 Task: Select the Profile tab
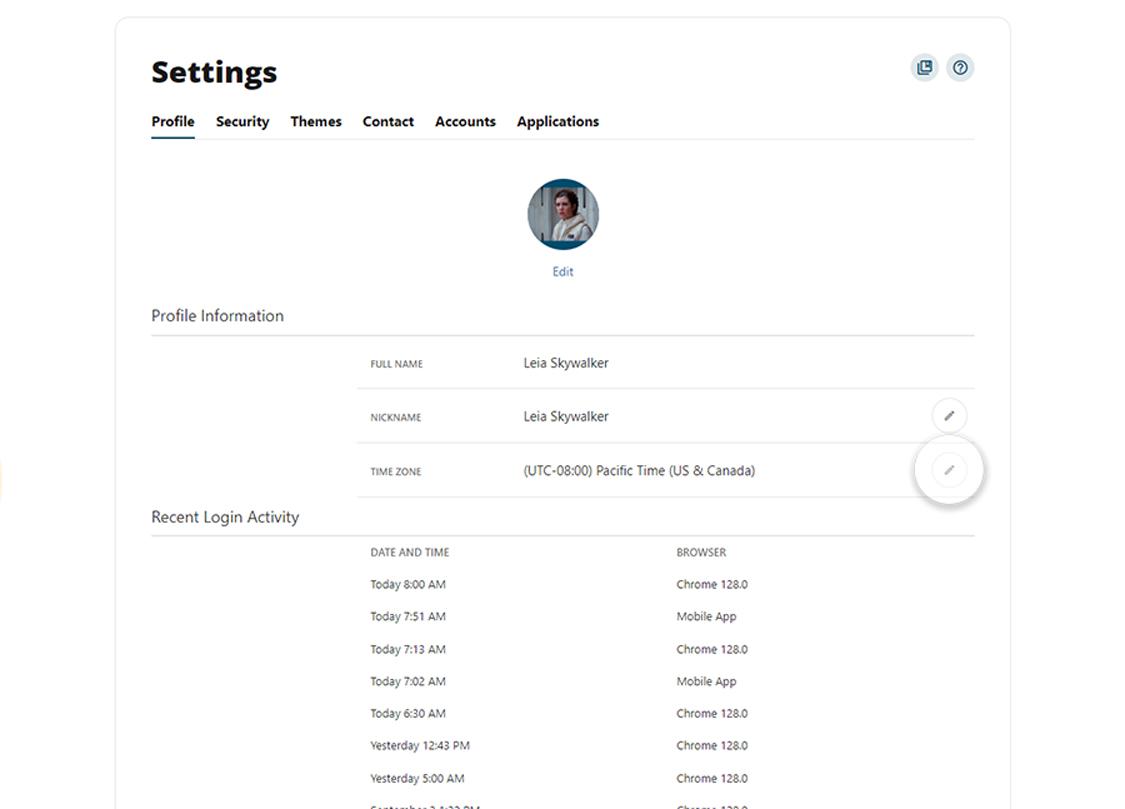coord(173,122)
